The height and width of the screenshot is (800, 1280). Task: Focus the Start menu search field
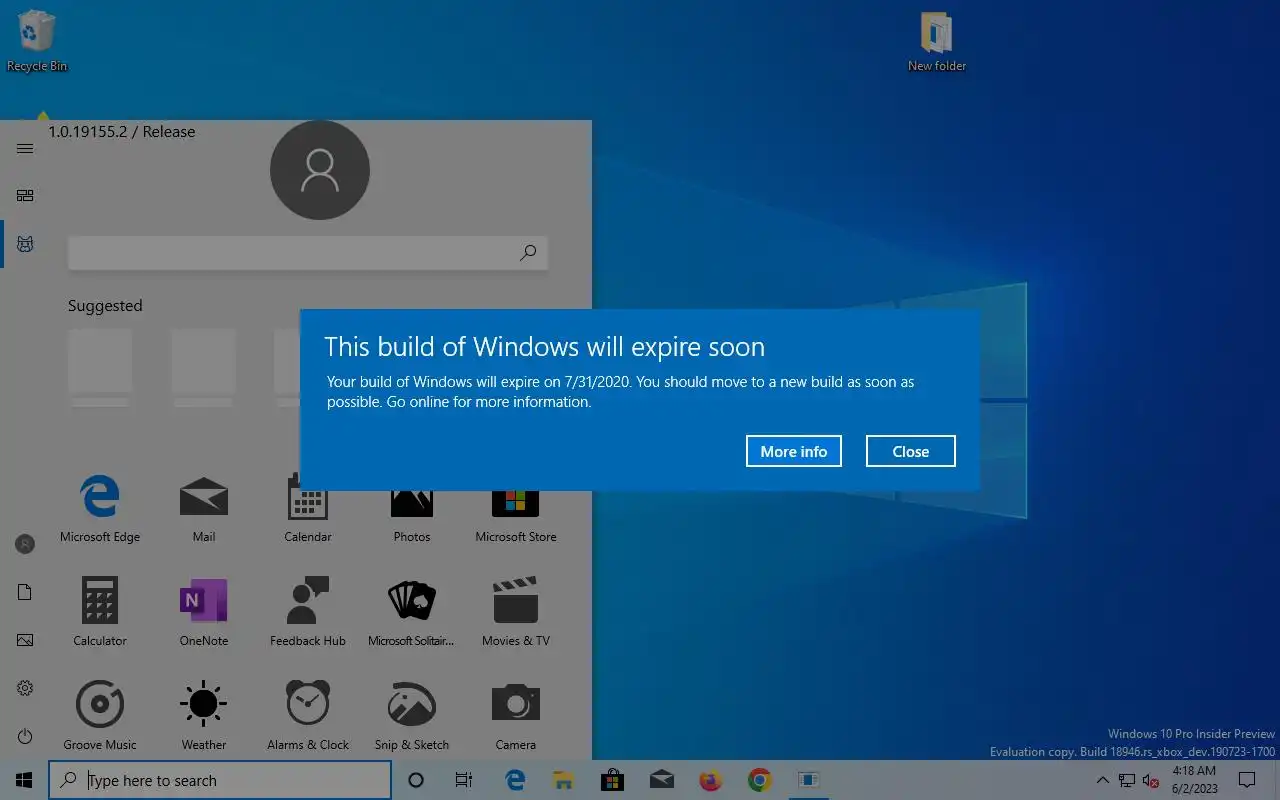308,253
